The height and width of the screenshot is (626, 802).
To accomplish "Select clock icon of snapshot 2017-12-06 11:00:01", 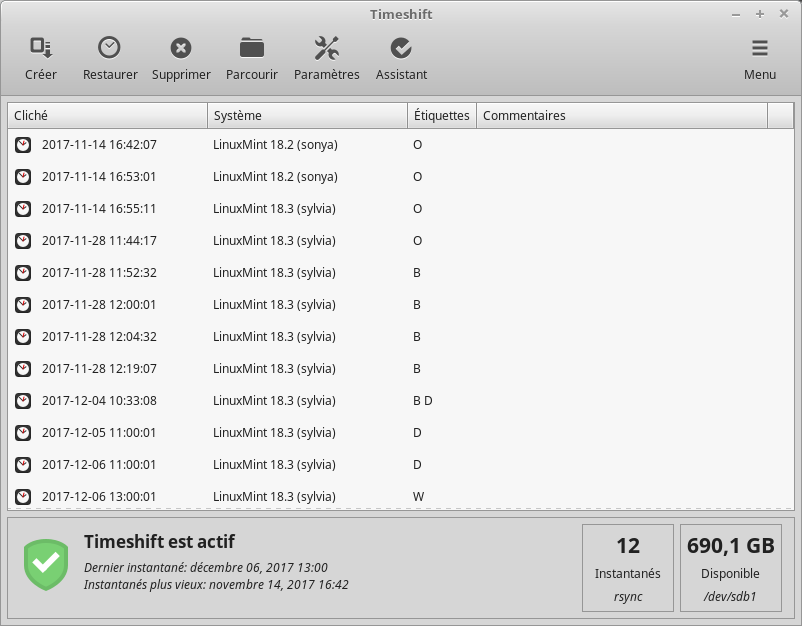I will [x=23, y=464].
